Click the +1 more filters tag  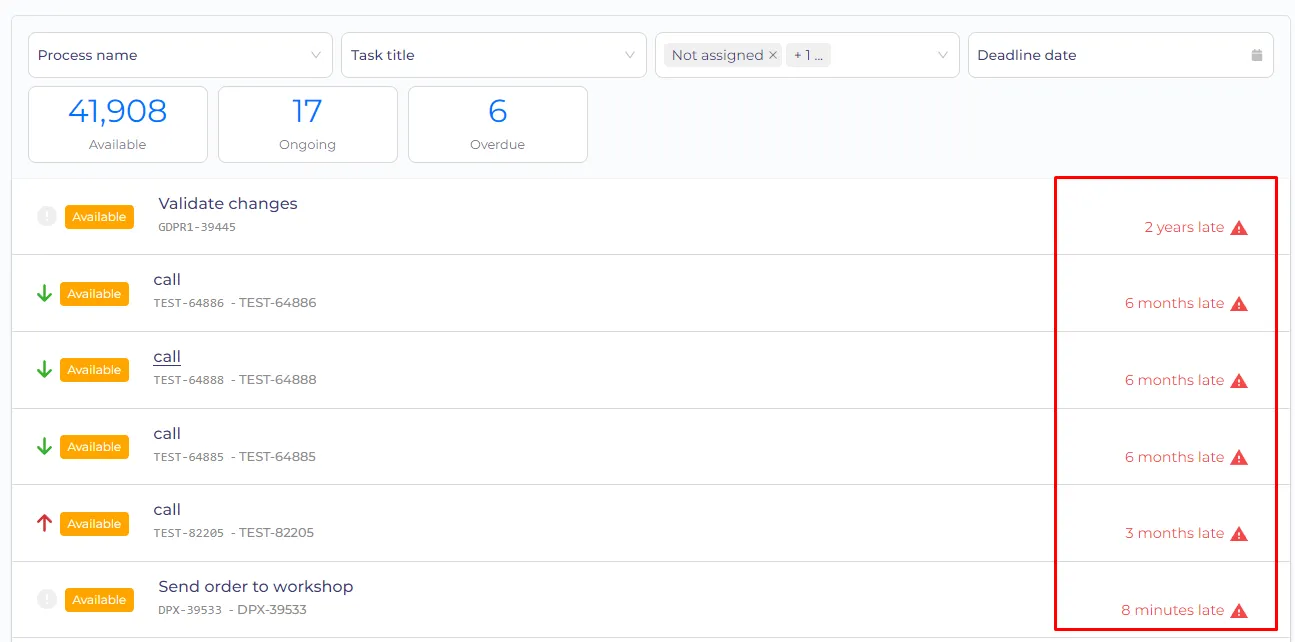pyautogui.click(x=808, y=55)
